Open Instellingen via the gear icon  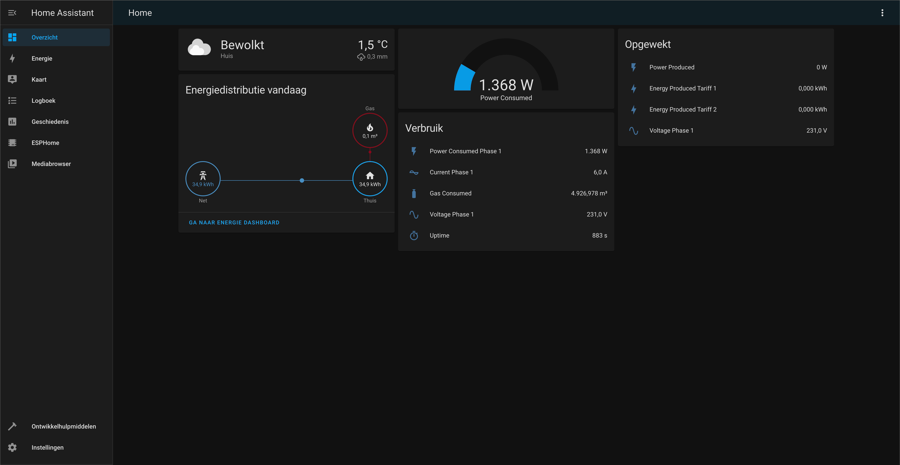[12, 447]
